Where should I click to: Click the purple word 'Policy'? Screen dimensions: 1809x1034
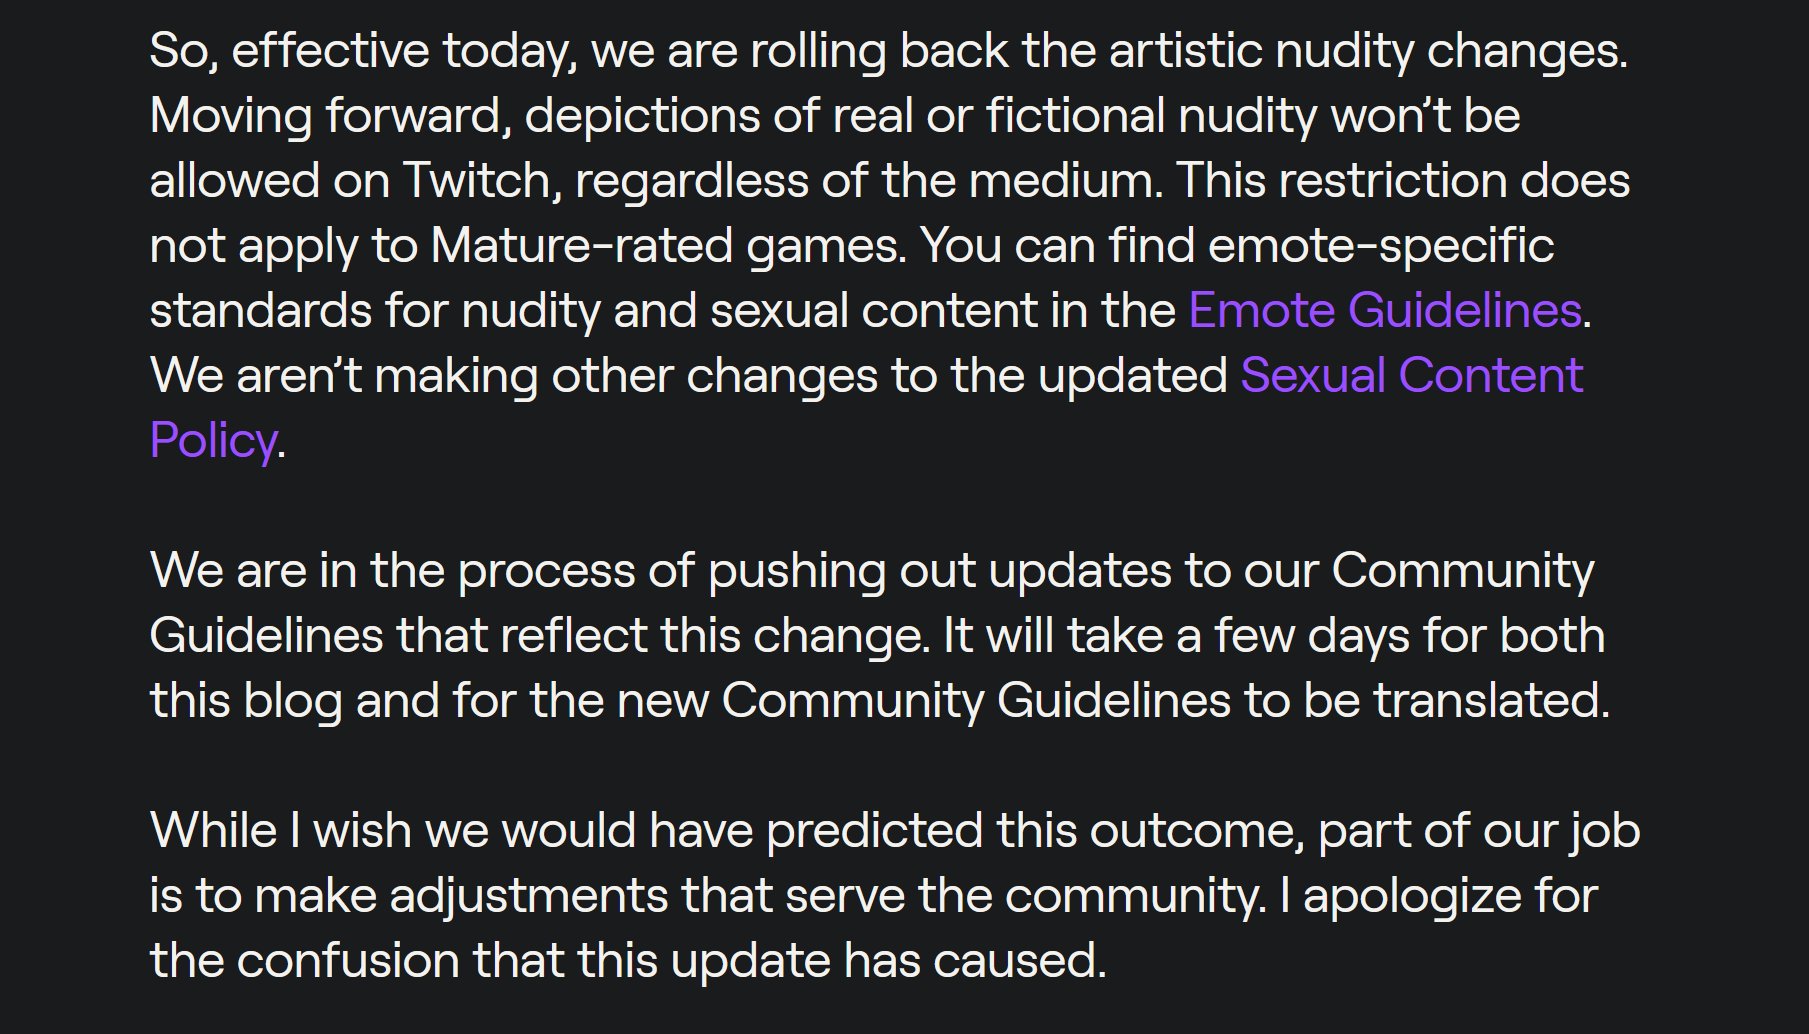click(213, 440)
